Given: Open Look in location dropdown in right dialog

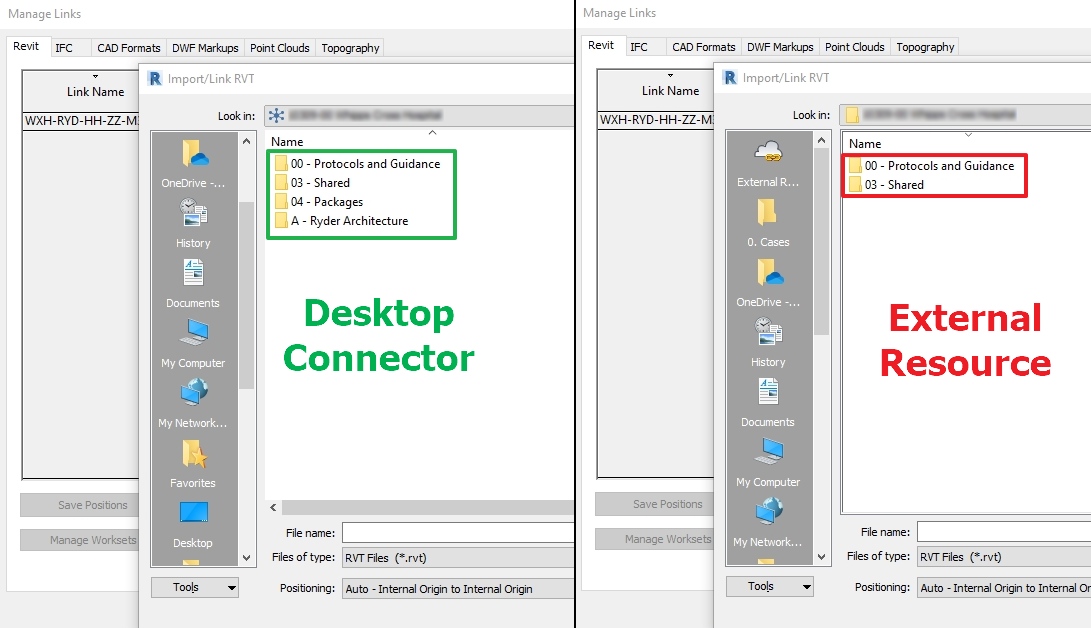Looking at the screenshot, I should tap(965, 115).
